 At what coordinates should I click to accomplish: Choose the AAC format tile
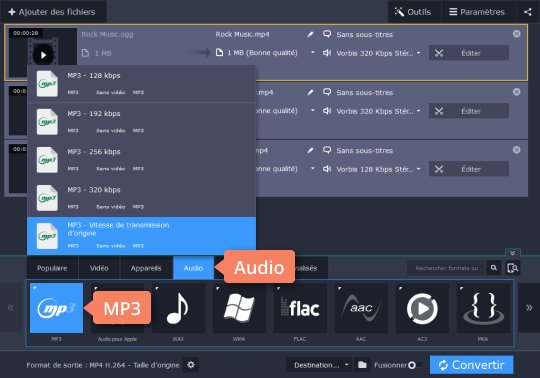click(361, 308)
